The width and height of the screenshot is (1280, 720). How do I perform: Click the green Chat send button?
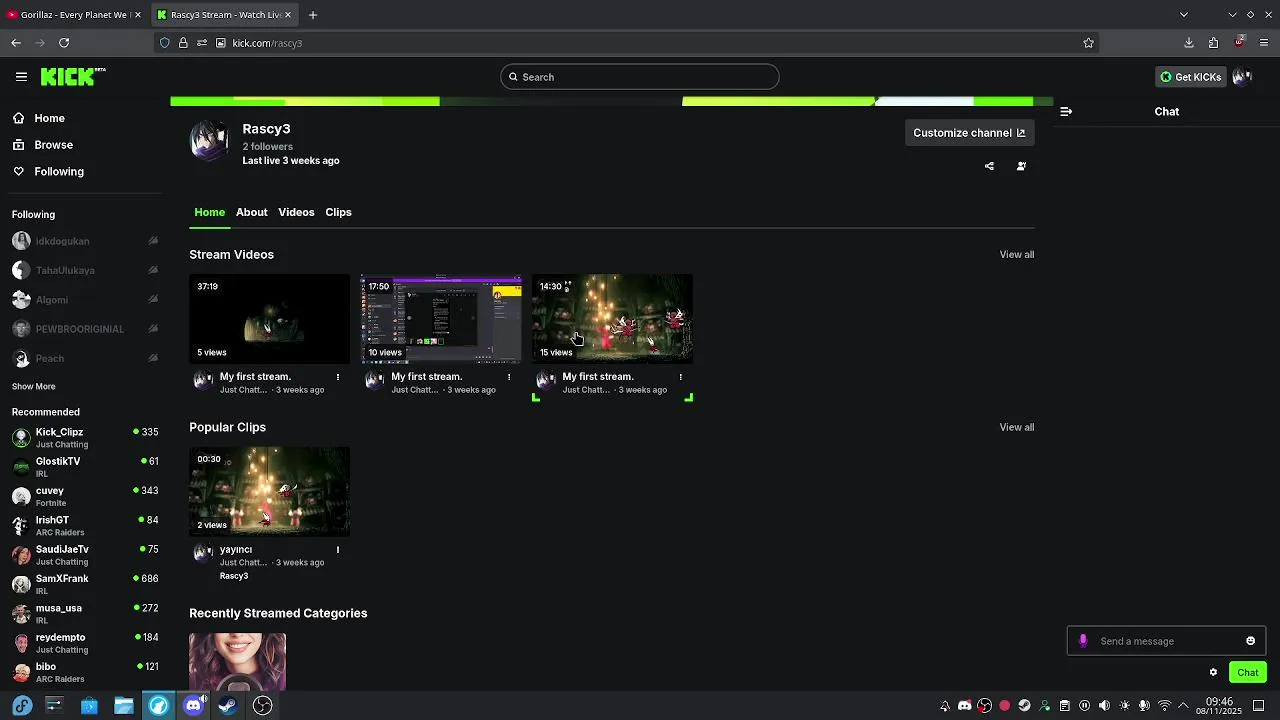pyautogui.click(x=1248, y=672)
